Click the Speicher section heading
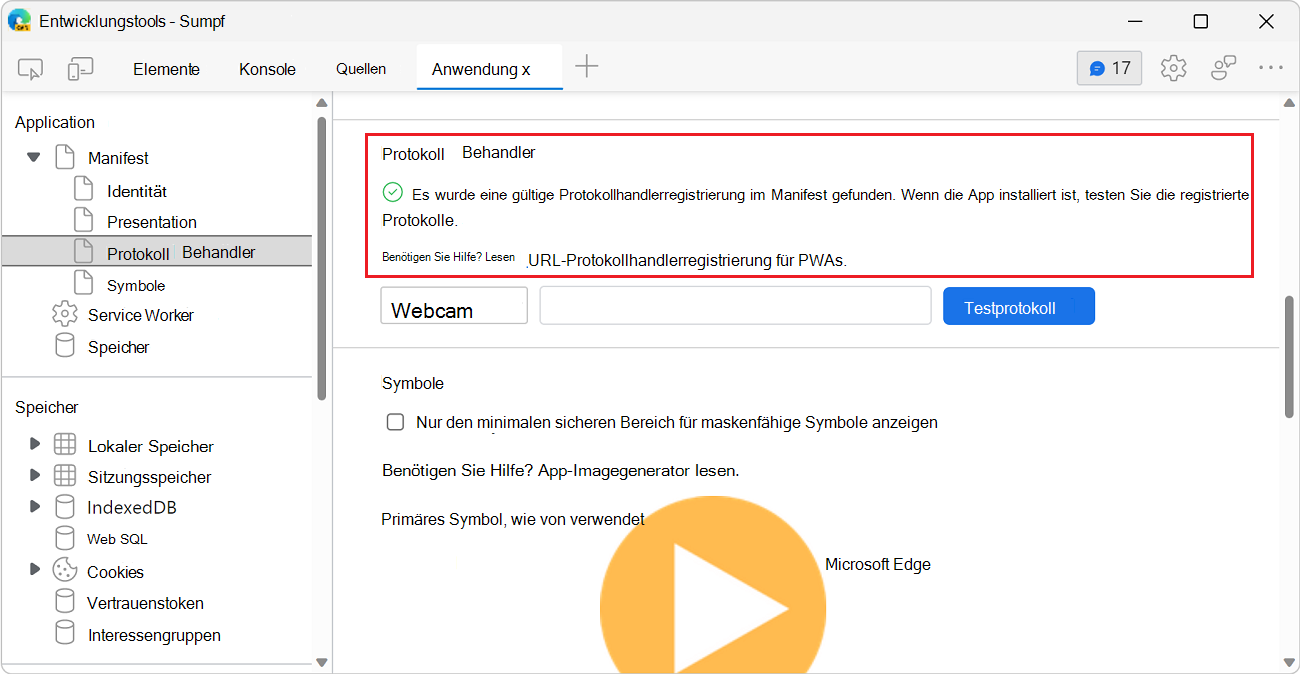 [47, 407]
